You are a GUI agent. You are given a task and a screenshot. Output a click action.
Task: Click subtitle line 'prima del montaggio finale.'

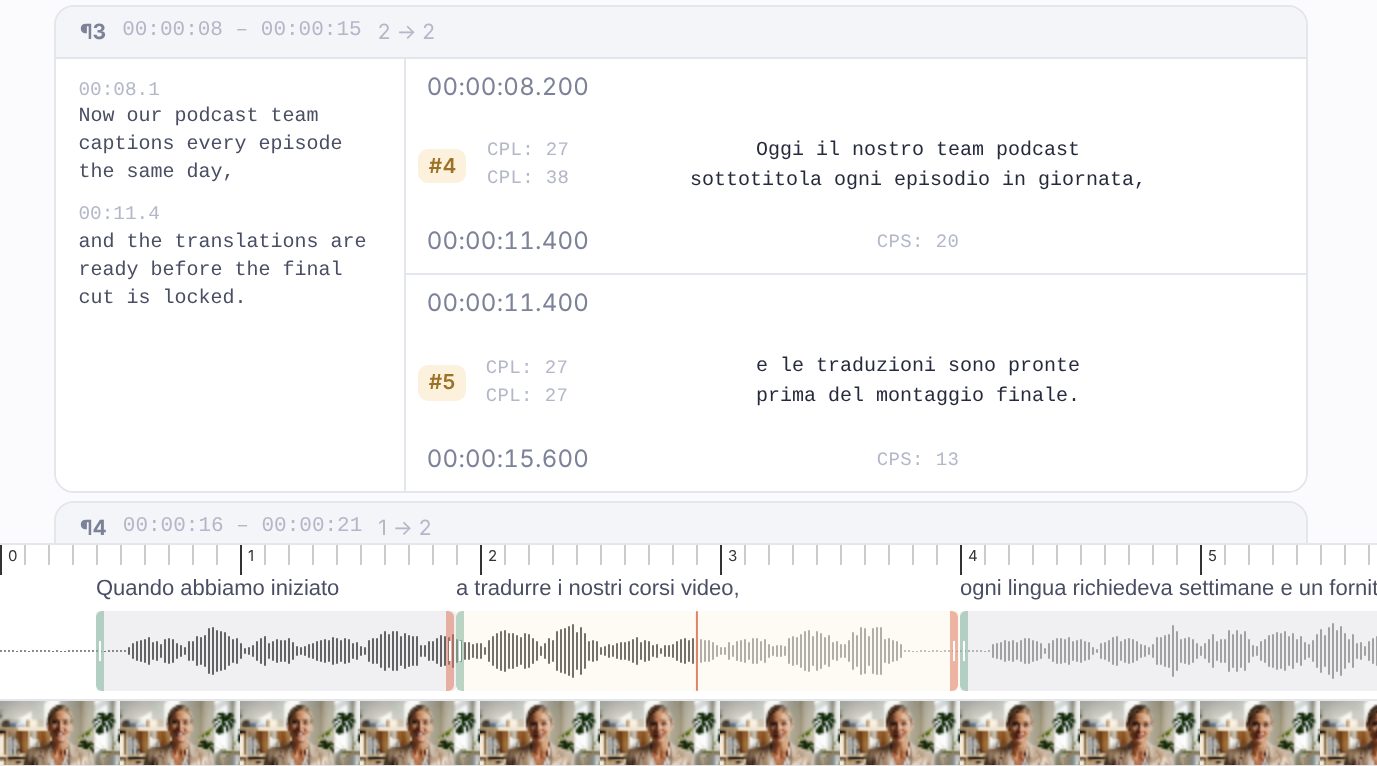pos(918,395)
